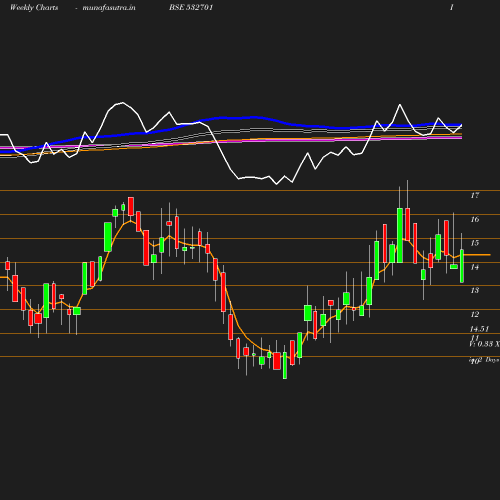This screenshot has height=500, width=500.
Task: Click the 12 price axis label
Action: [475, 314]
